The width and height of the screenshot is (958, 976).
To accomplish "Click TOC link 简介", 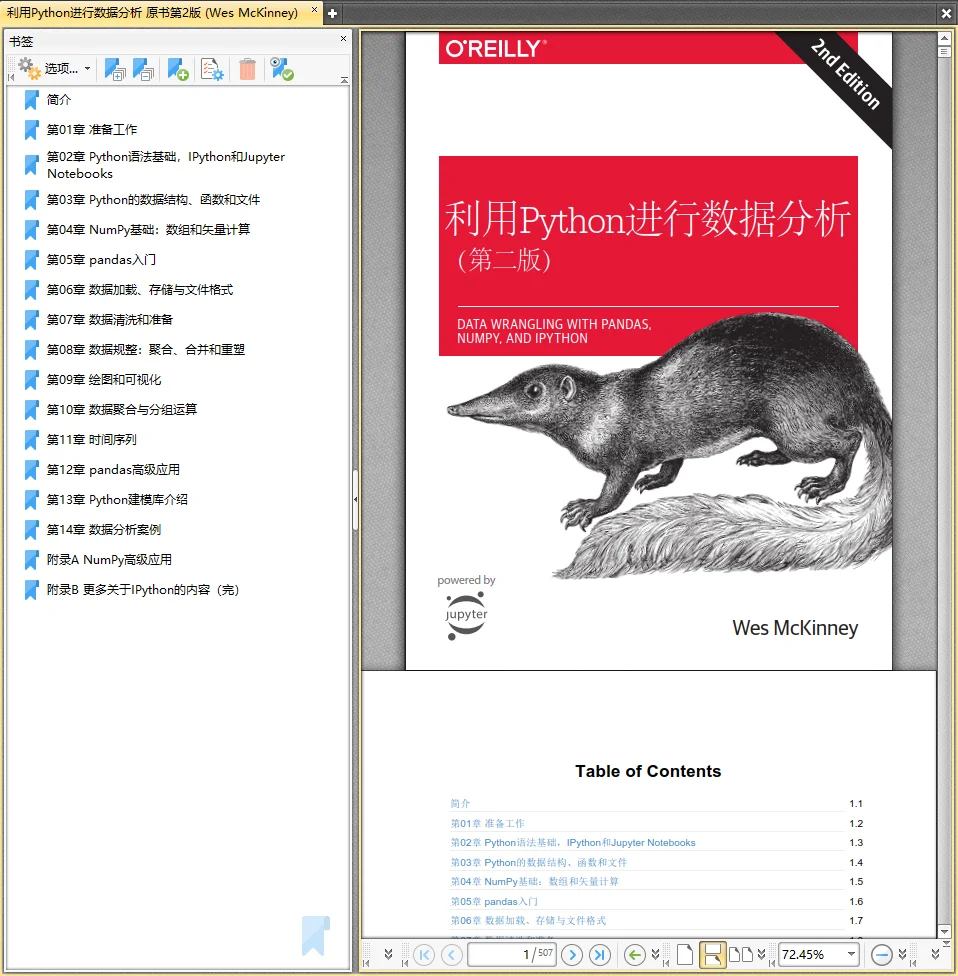I will (460, 804).
